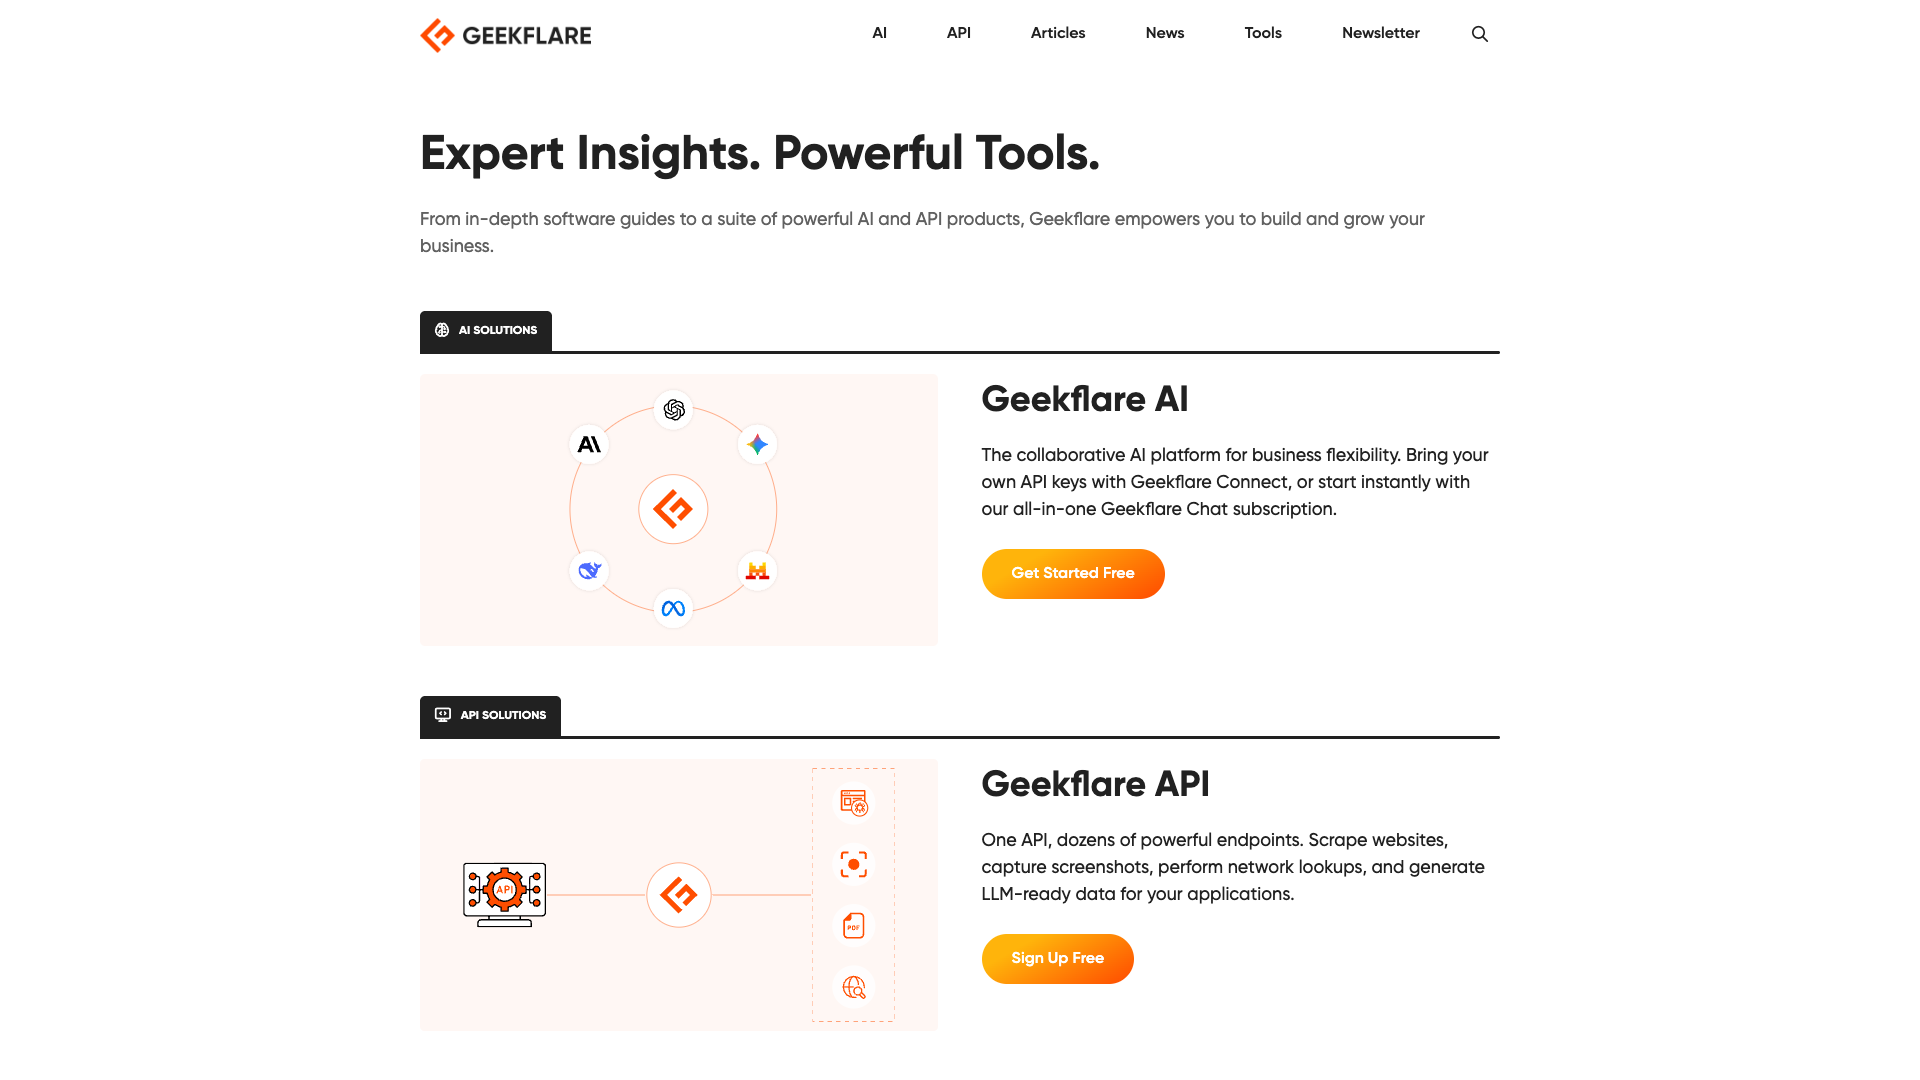1920x1080 pixels.
Task: Select the Anthropic logo icon
Action: [x=589, y=444]
